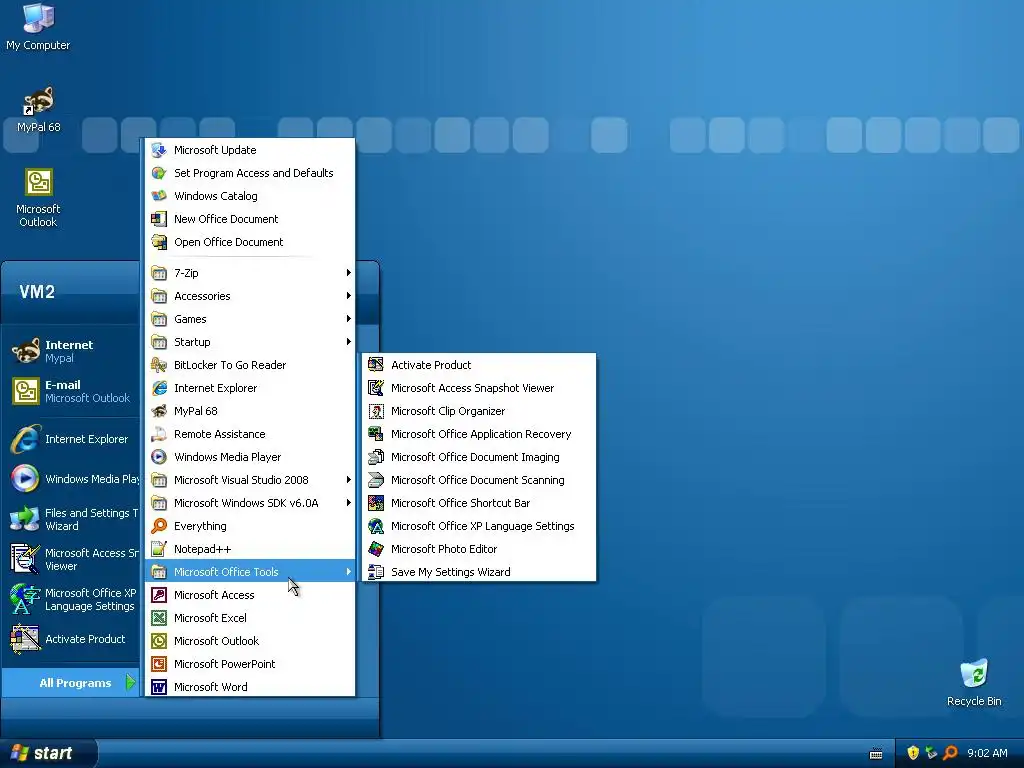The height and width of the screenshot is (768, 1024).
Task: Click the VM2 user name header
Action: click(x=37, y=291)
